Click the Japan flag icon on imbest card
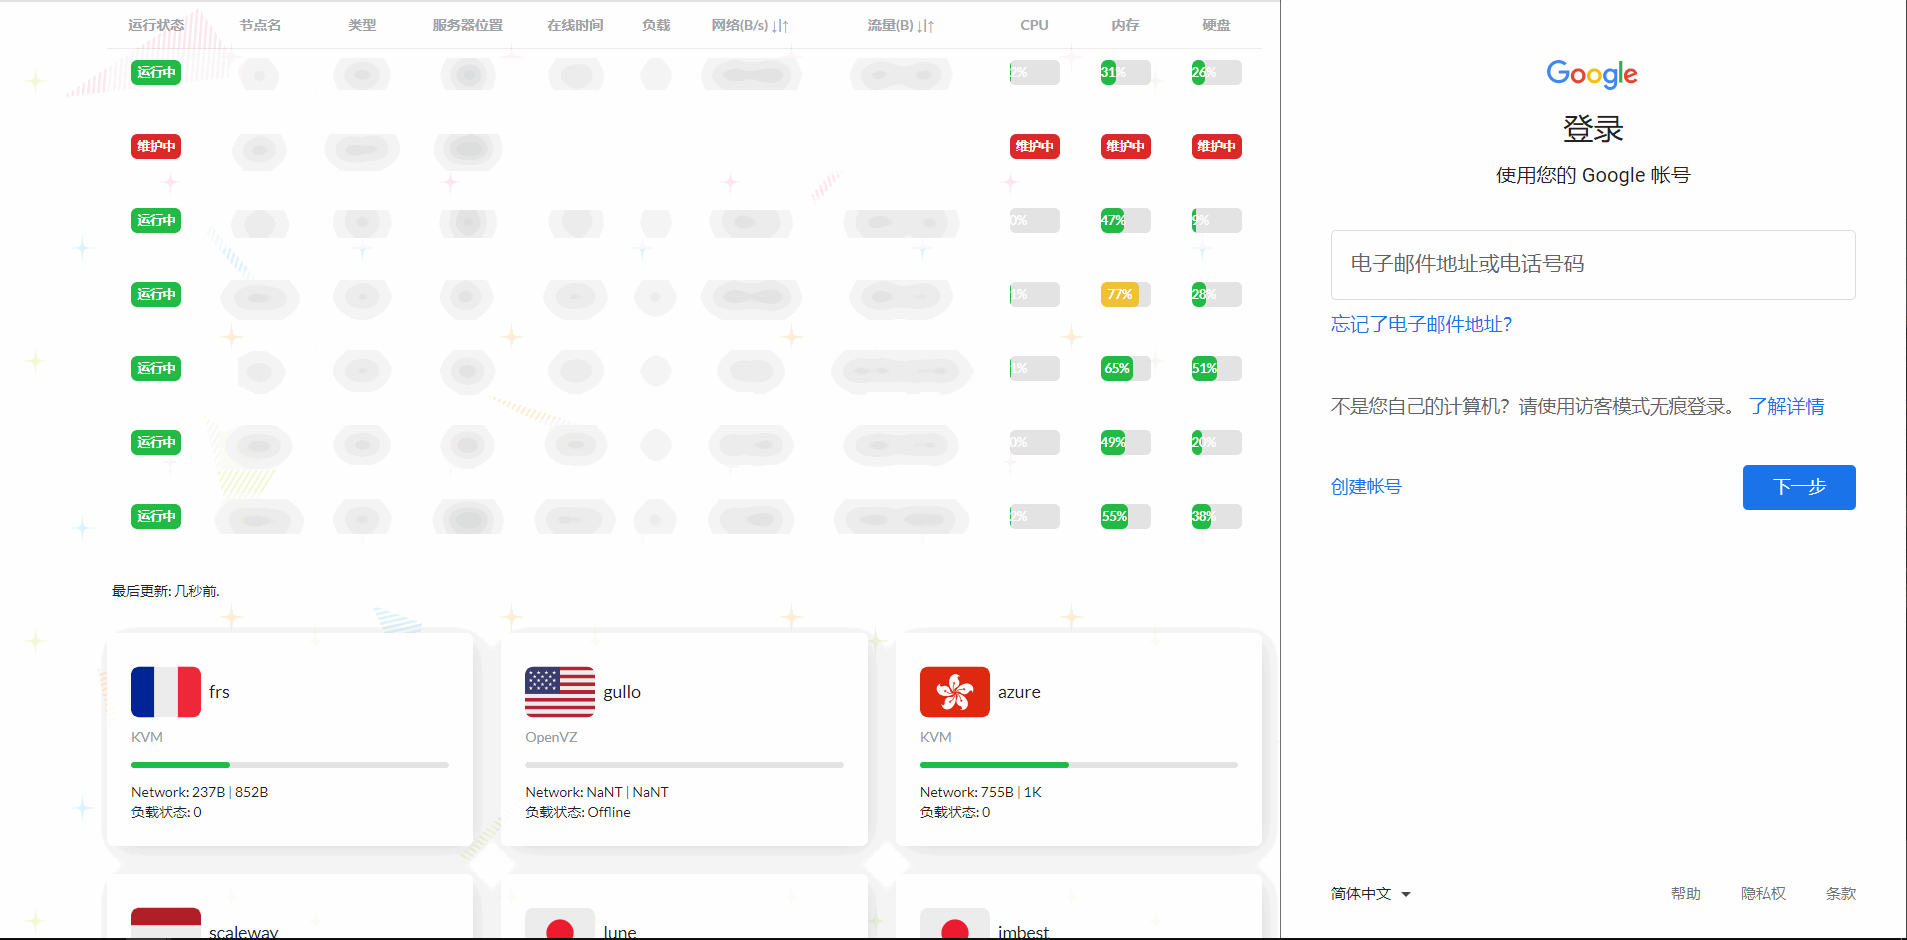 955,925
